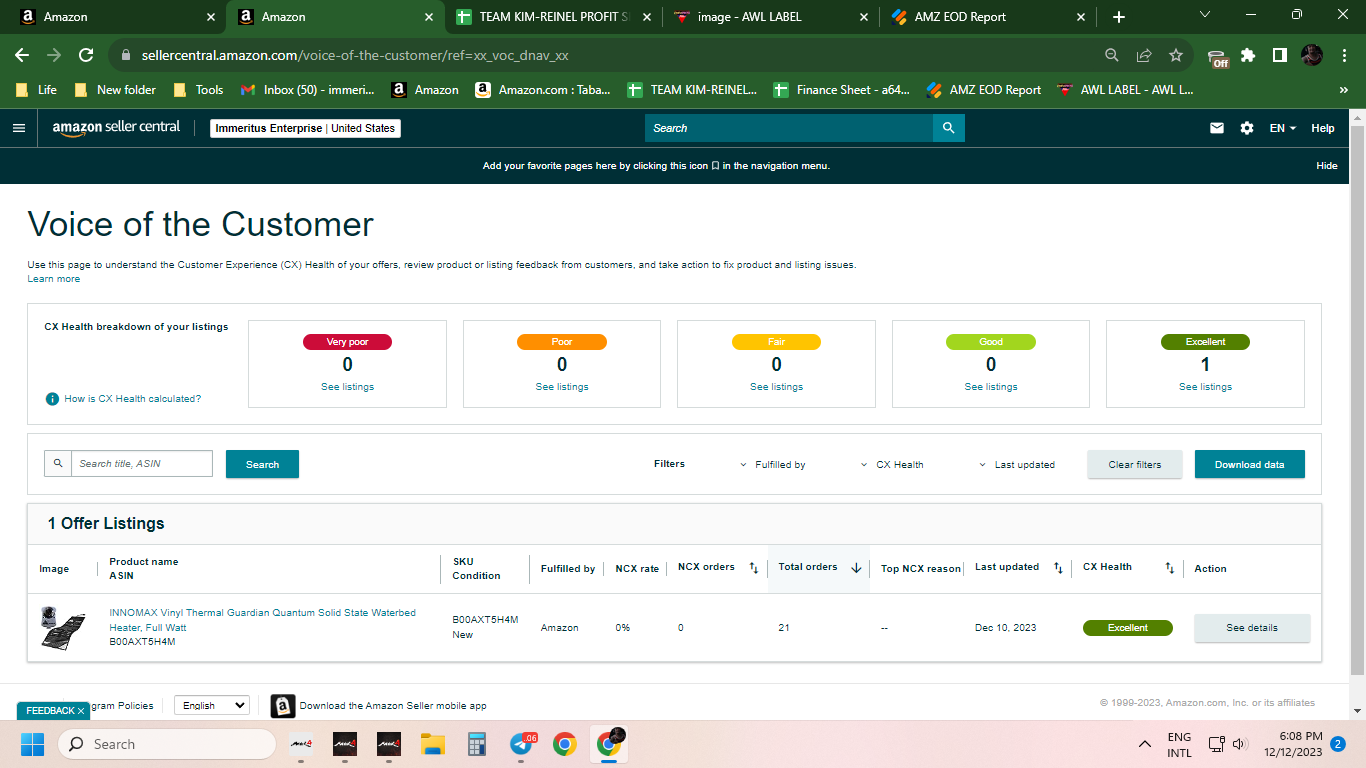Click the Amazon Seller app icon in footer
Viewport: 1366px width, 768px height.
tap(283, 706)
